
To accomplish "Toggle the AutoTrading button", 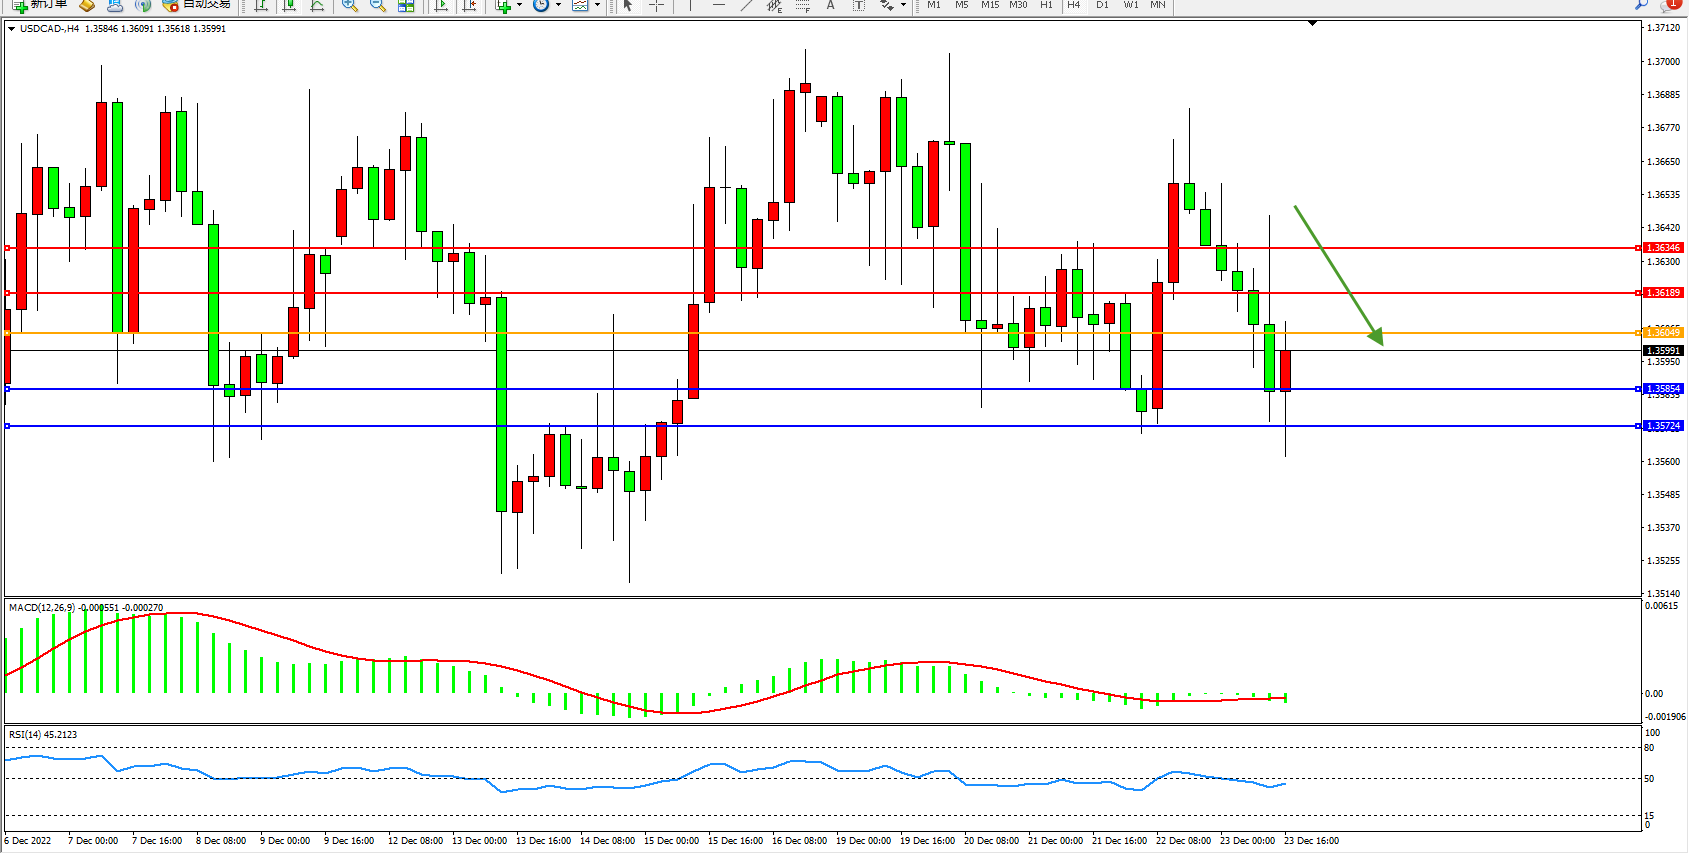I will pos(197,5).
